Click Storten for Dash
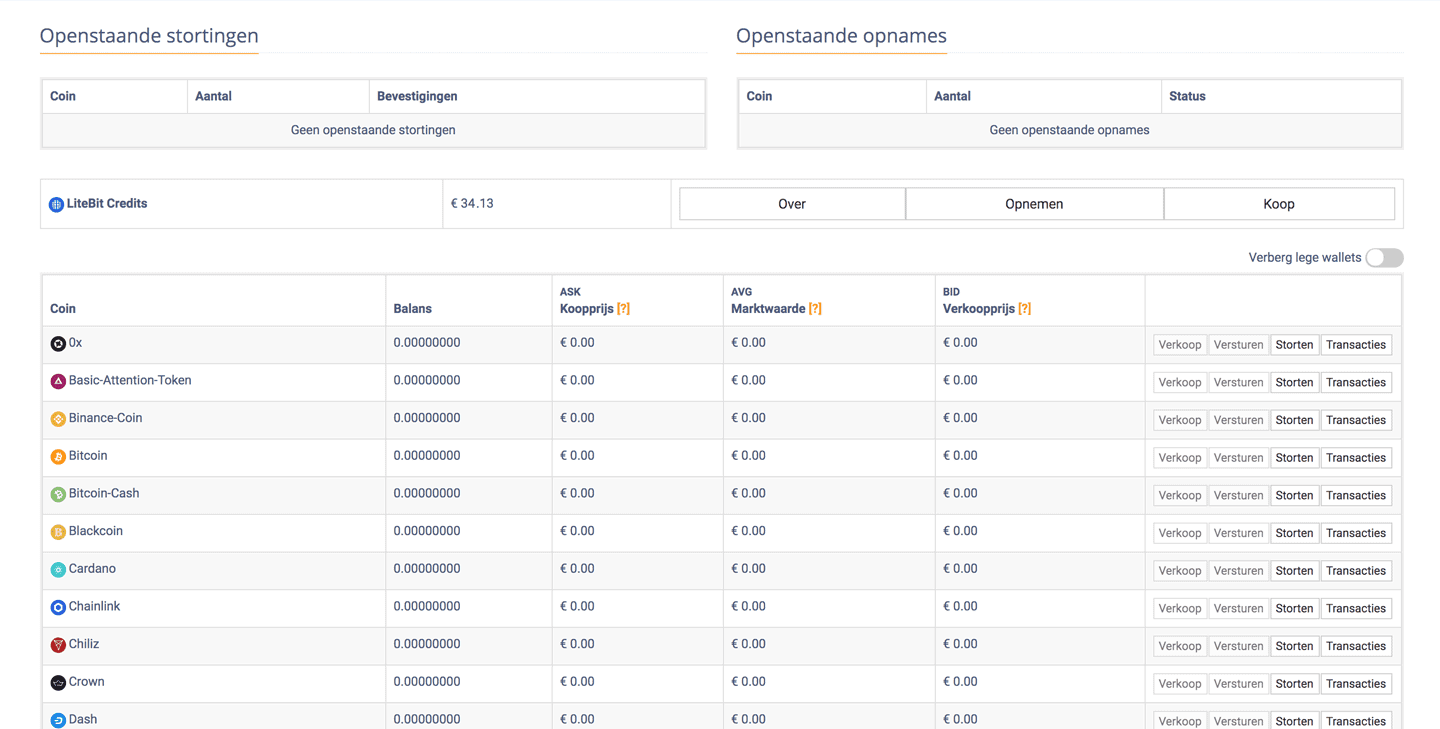The height and width of the screenshot is (729, 1440). click(1294, 721)
